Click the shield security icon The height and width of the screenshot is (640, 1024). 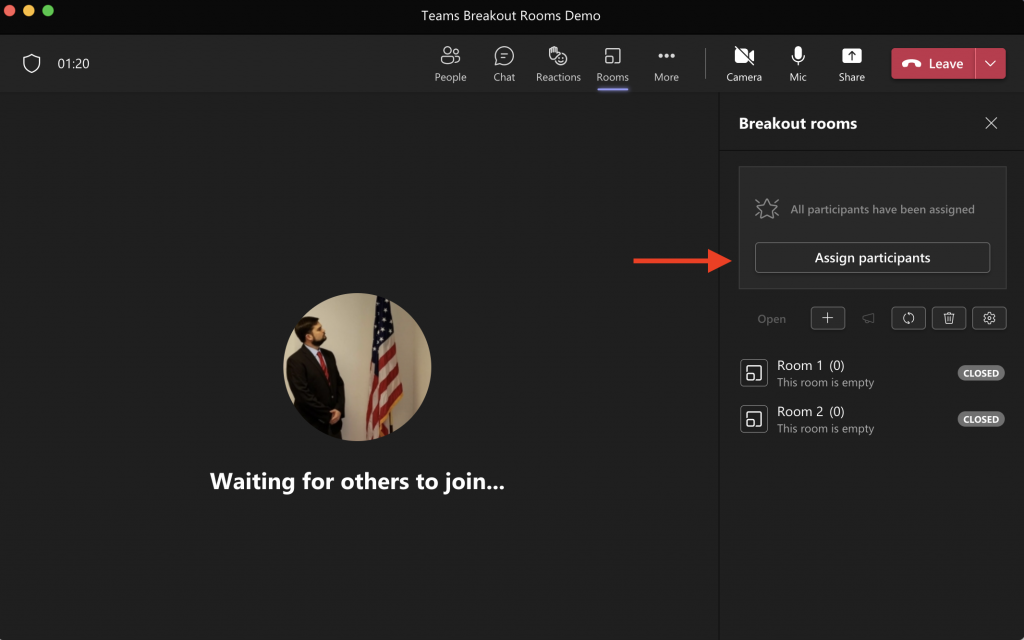tap(32, 64)
